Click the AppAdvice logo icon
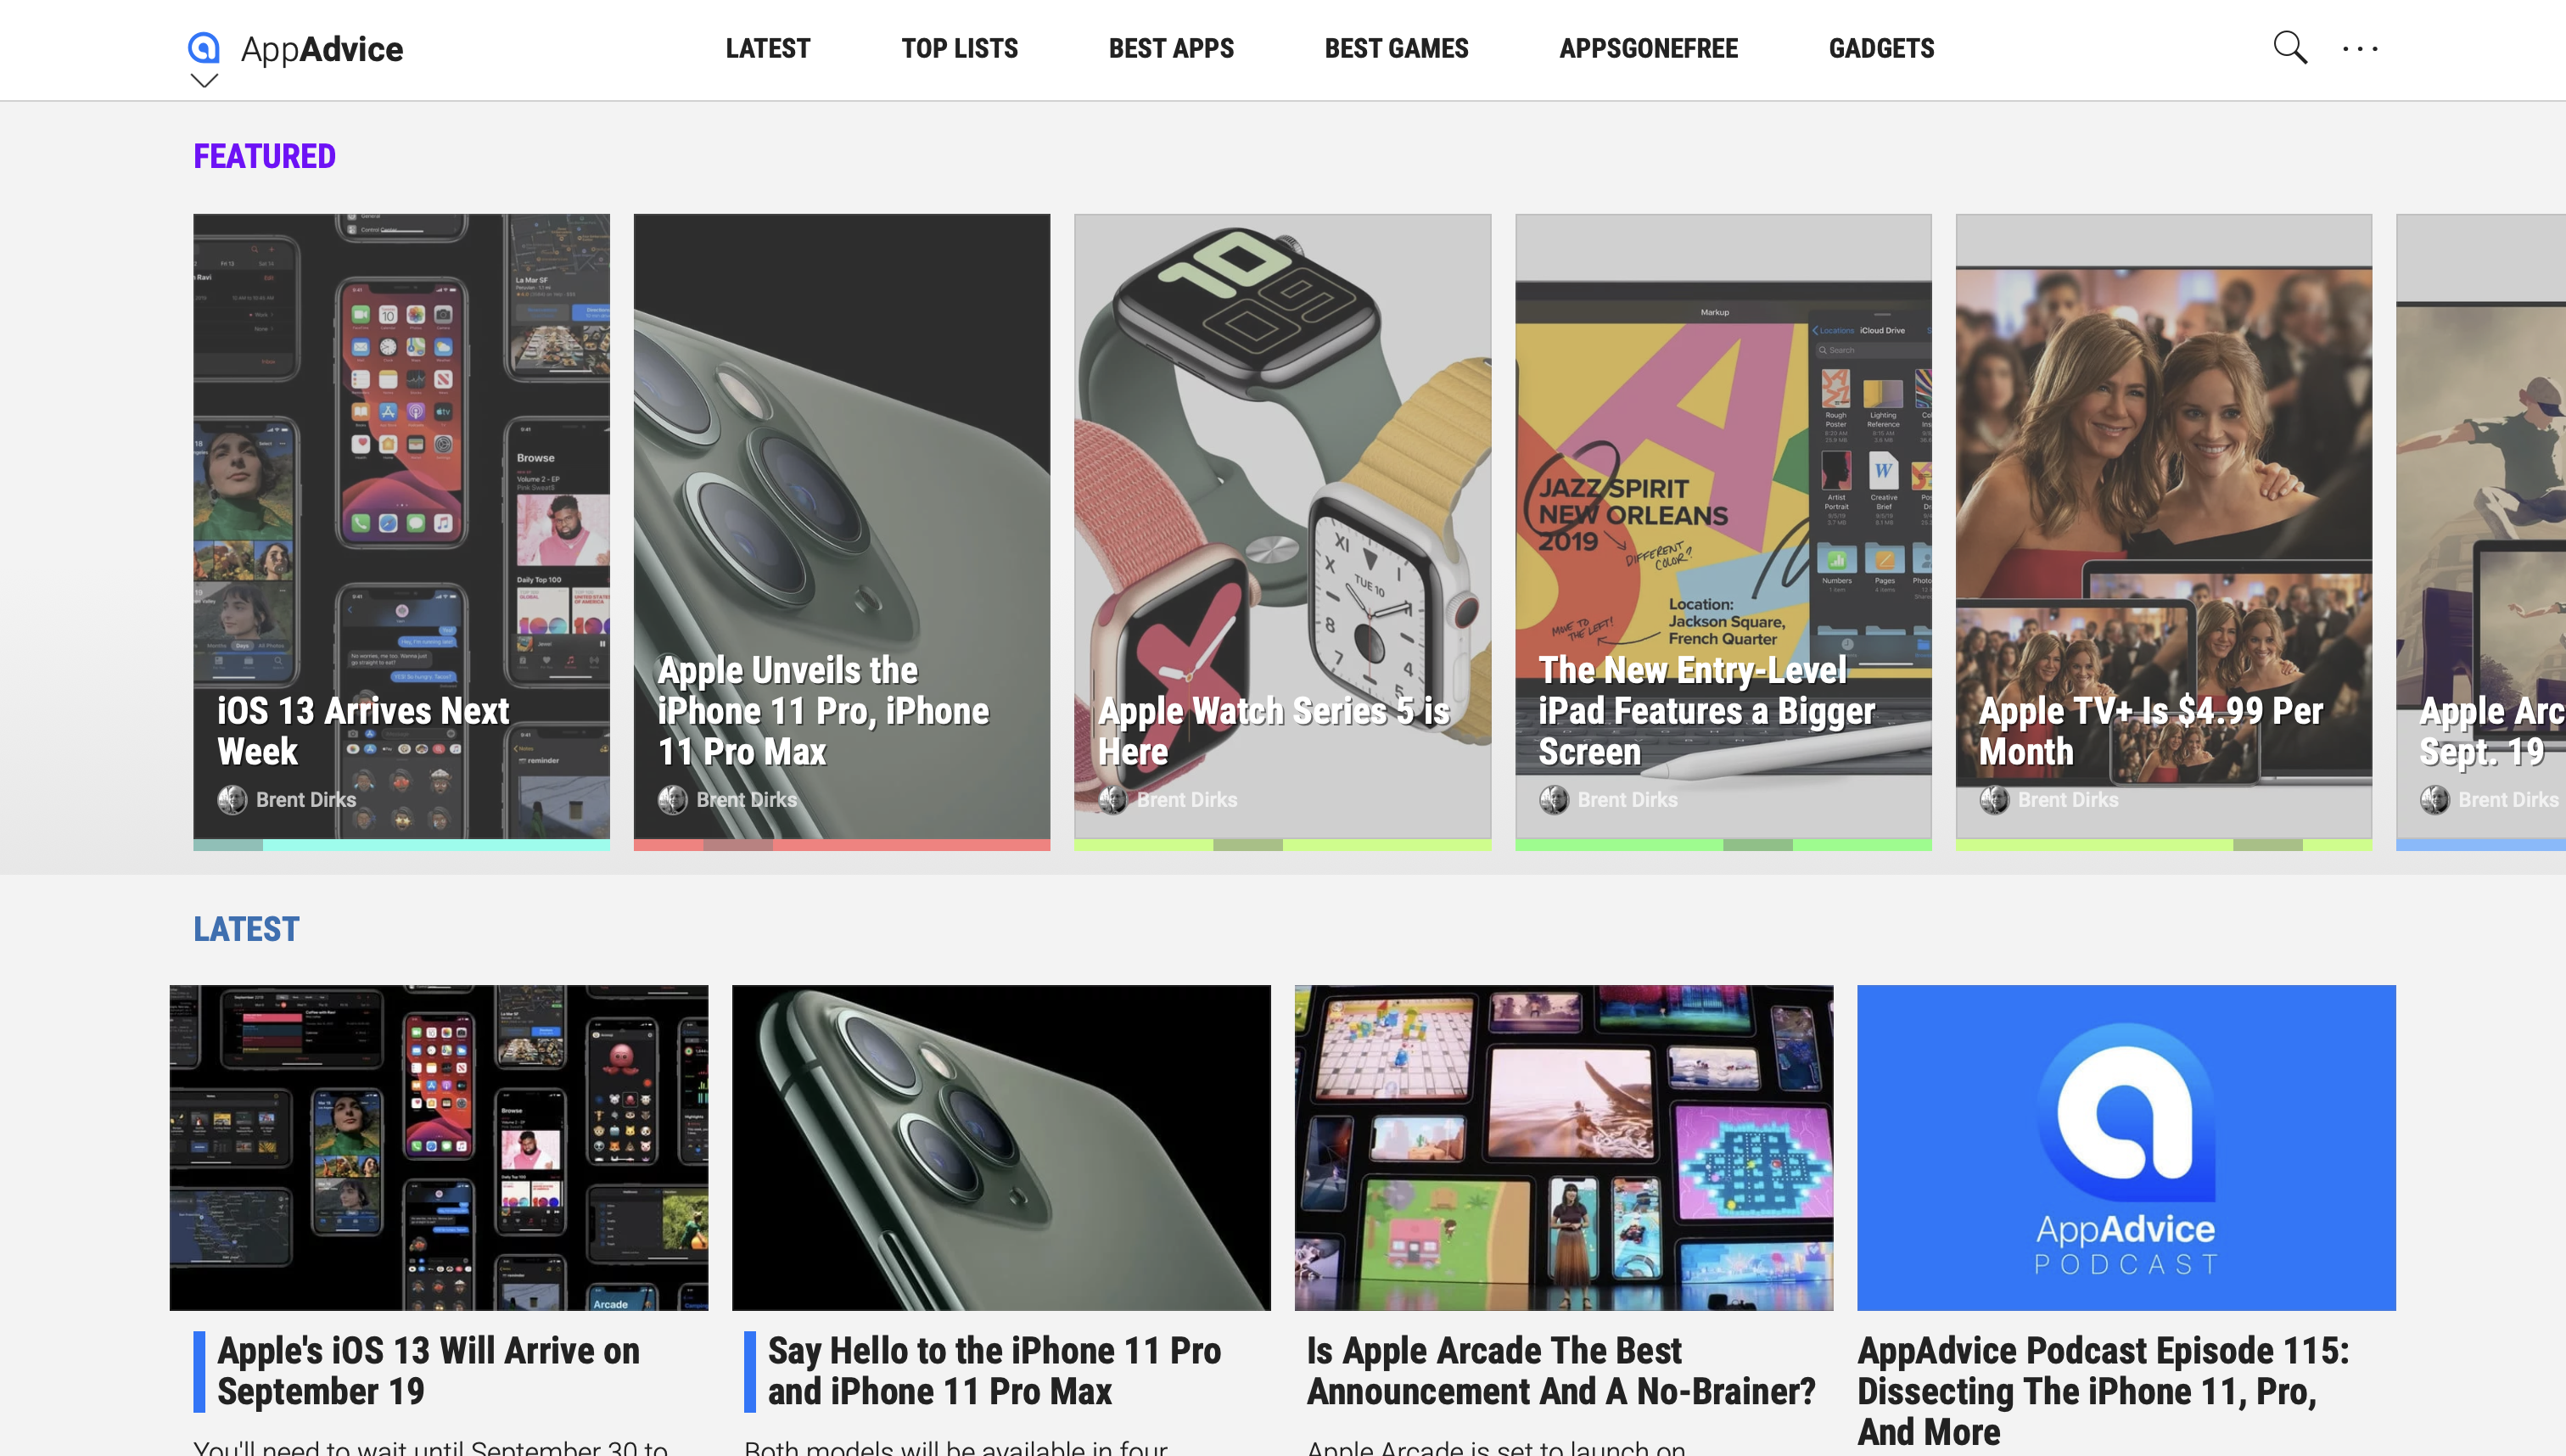The width and height of the screenshot is (2566, 1456). point(203,47)
